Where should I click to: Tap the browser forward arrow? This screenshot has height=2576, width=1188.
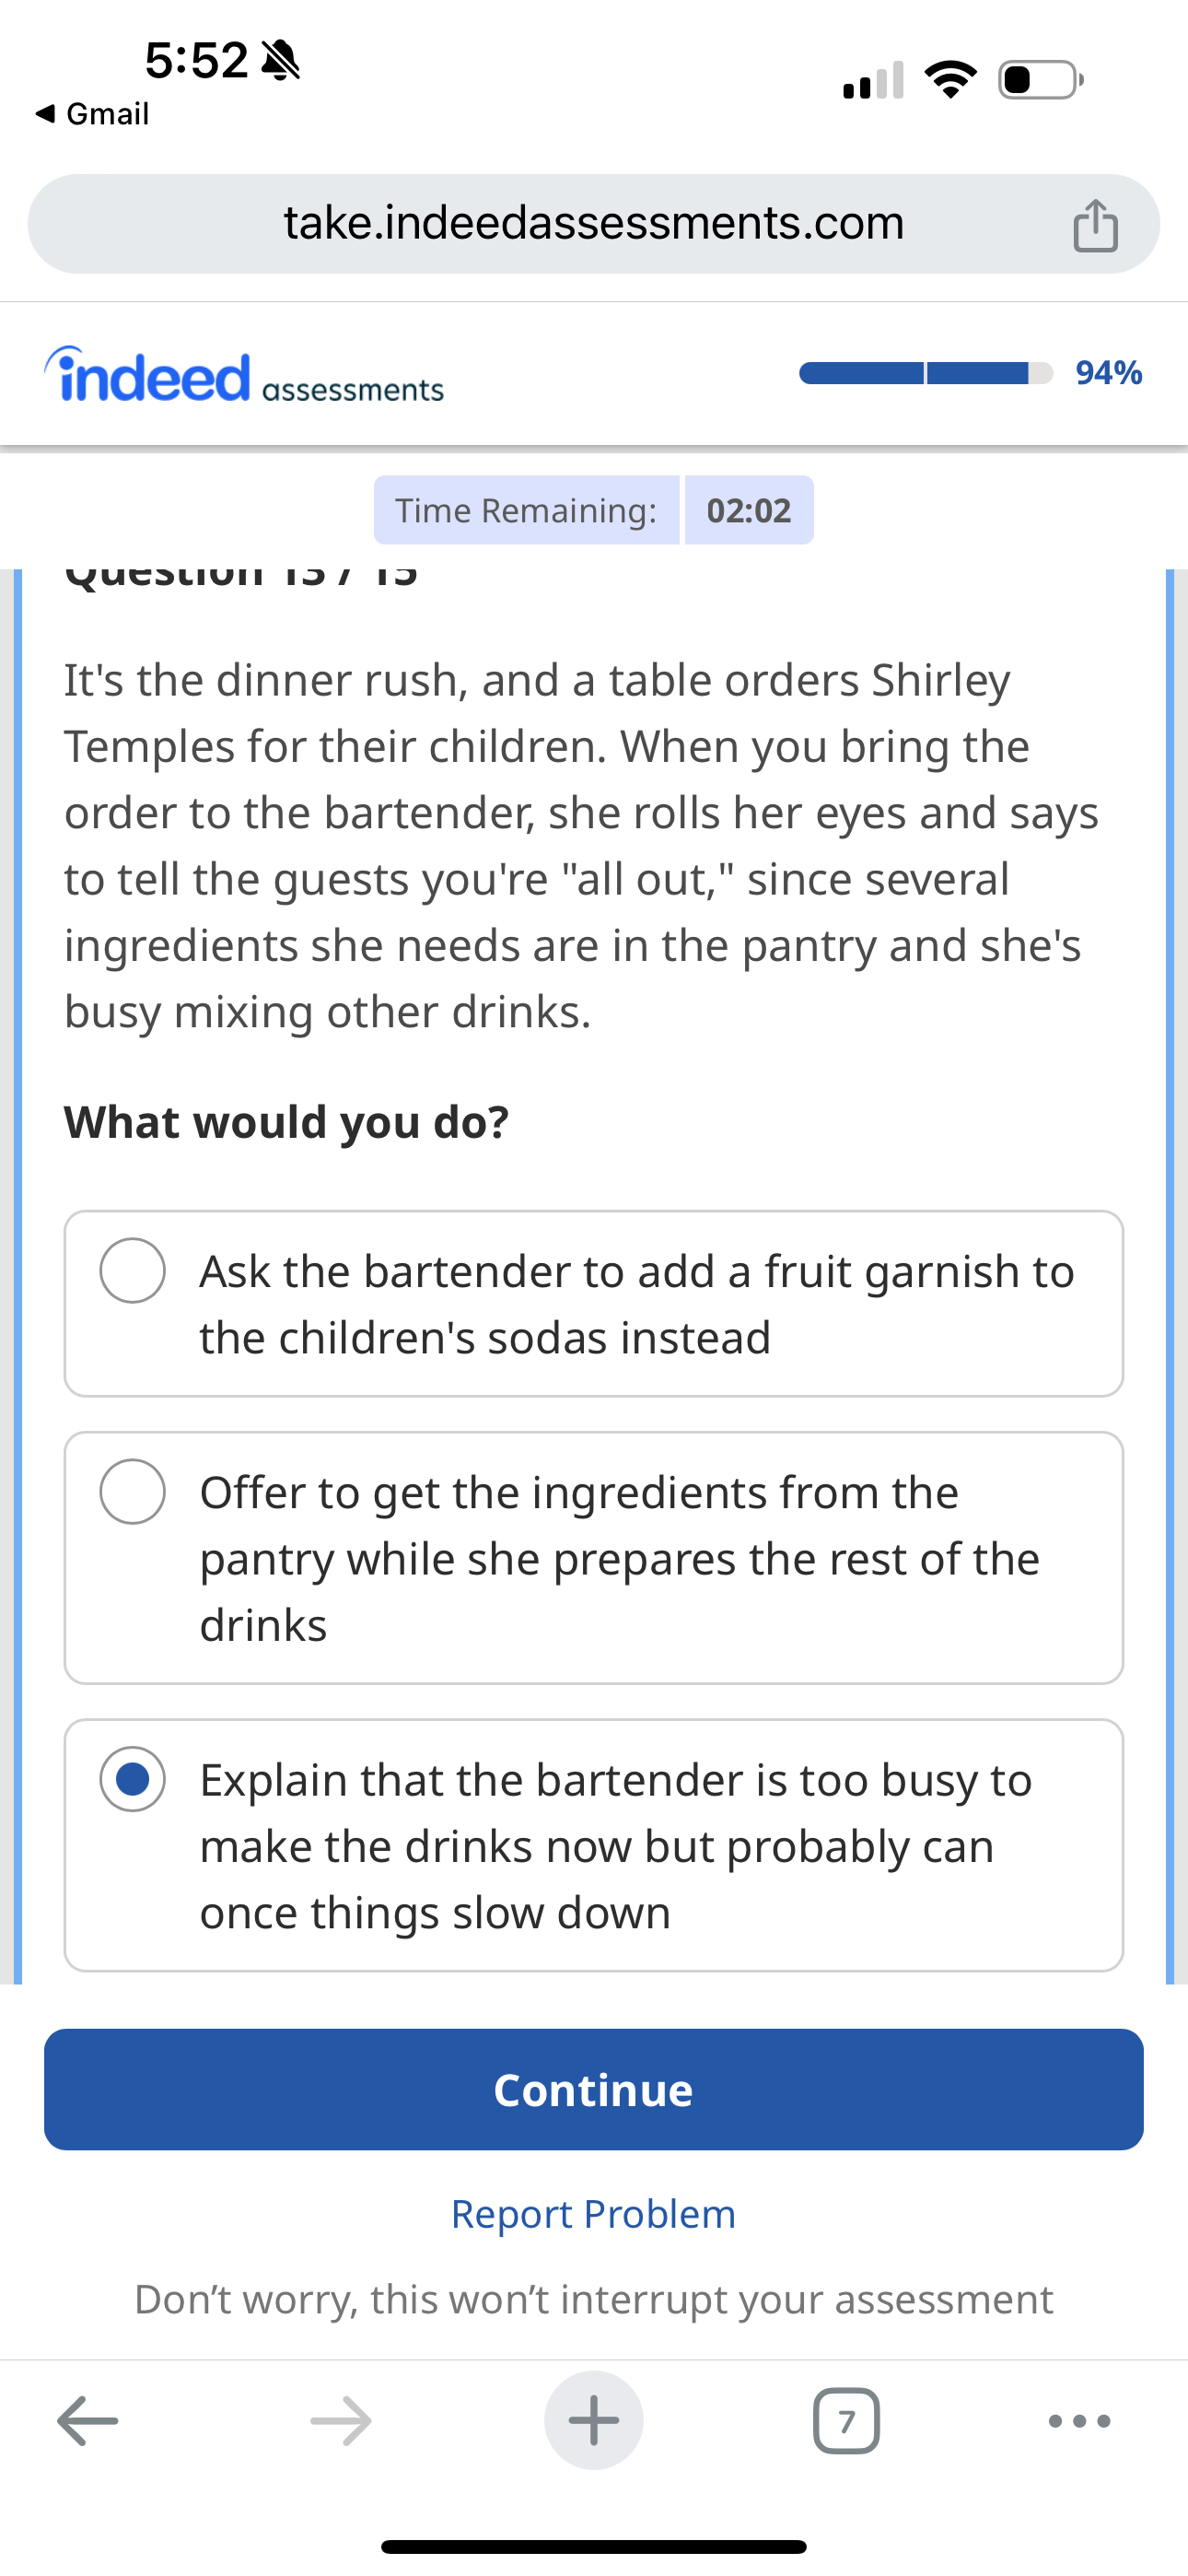[341, 2421]
